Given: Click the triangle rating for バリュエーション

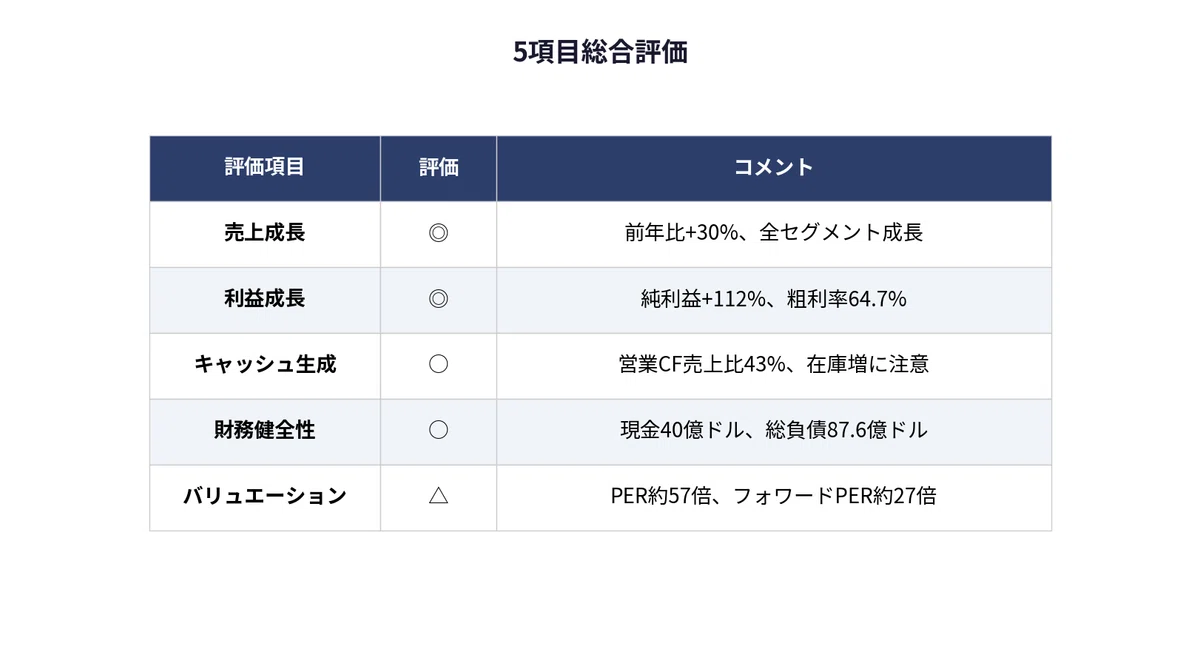Looking at the screenshot, I should coord(438,496).
